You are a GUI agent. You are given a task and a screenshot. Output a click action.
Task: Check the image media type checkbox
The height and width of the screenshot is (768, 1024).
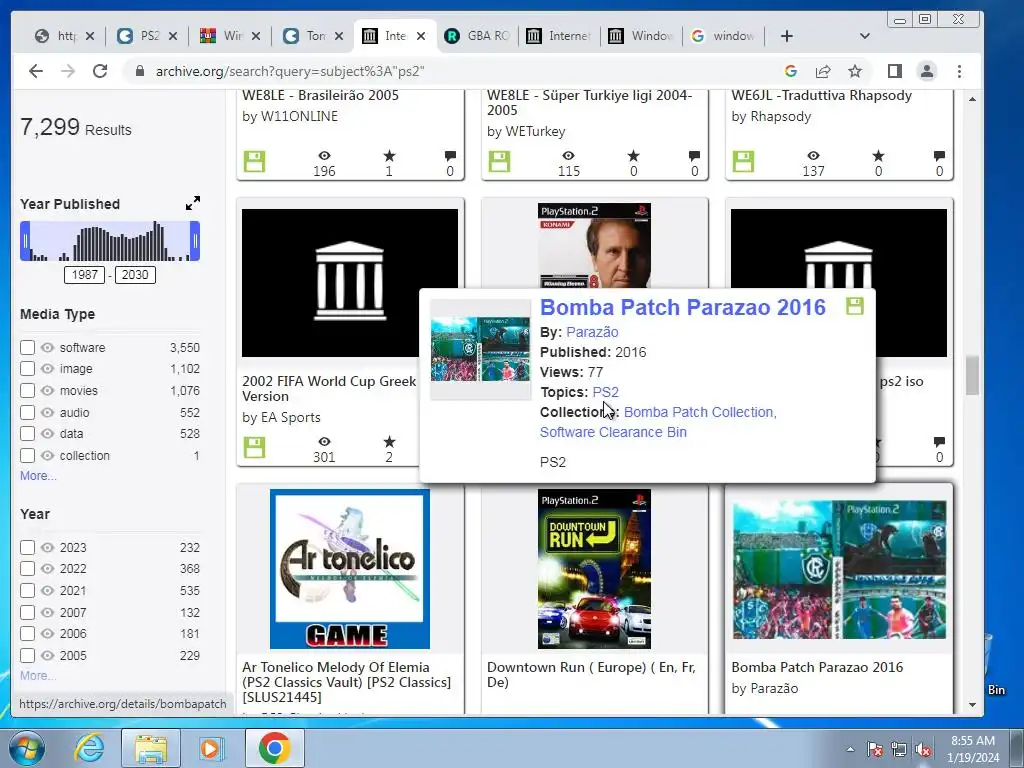(x=27, y=368)
